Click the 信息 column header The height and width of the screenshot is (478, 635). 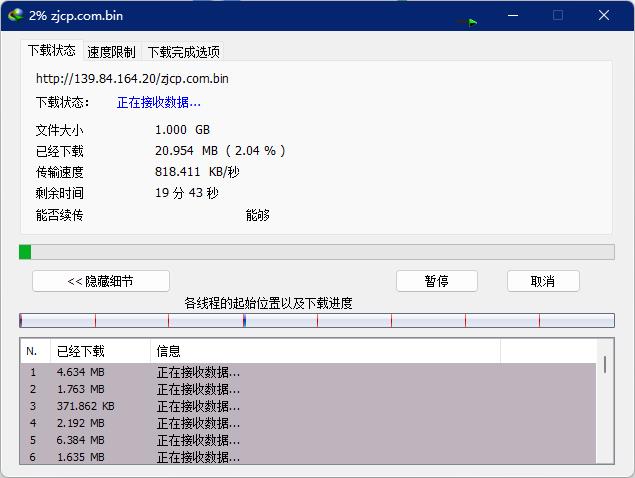coord(325,351)
